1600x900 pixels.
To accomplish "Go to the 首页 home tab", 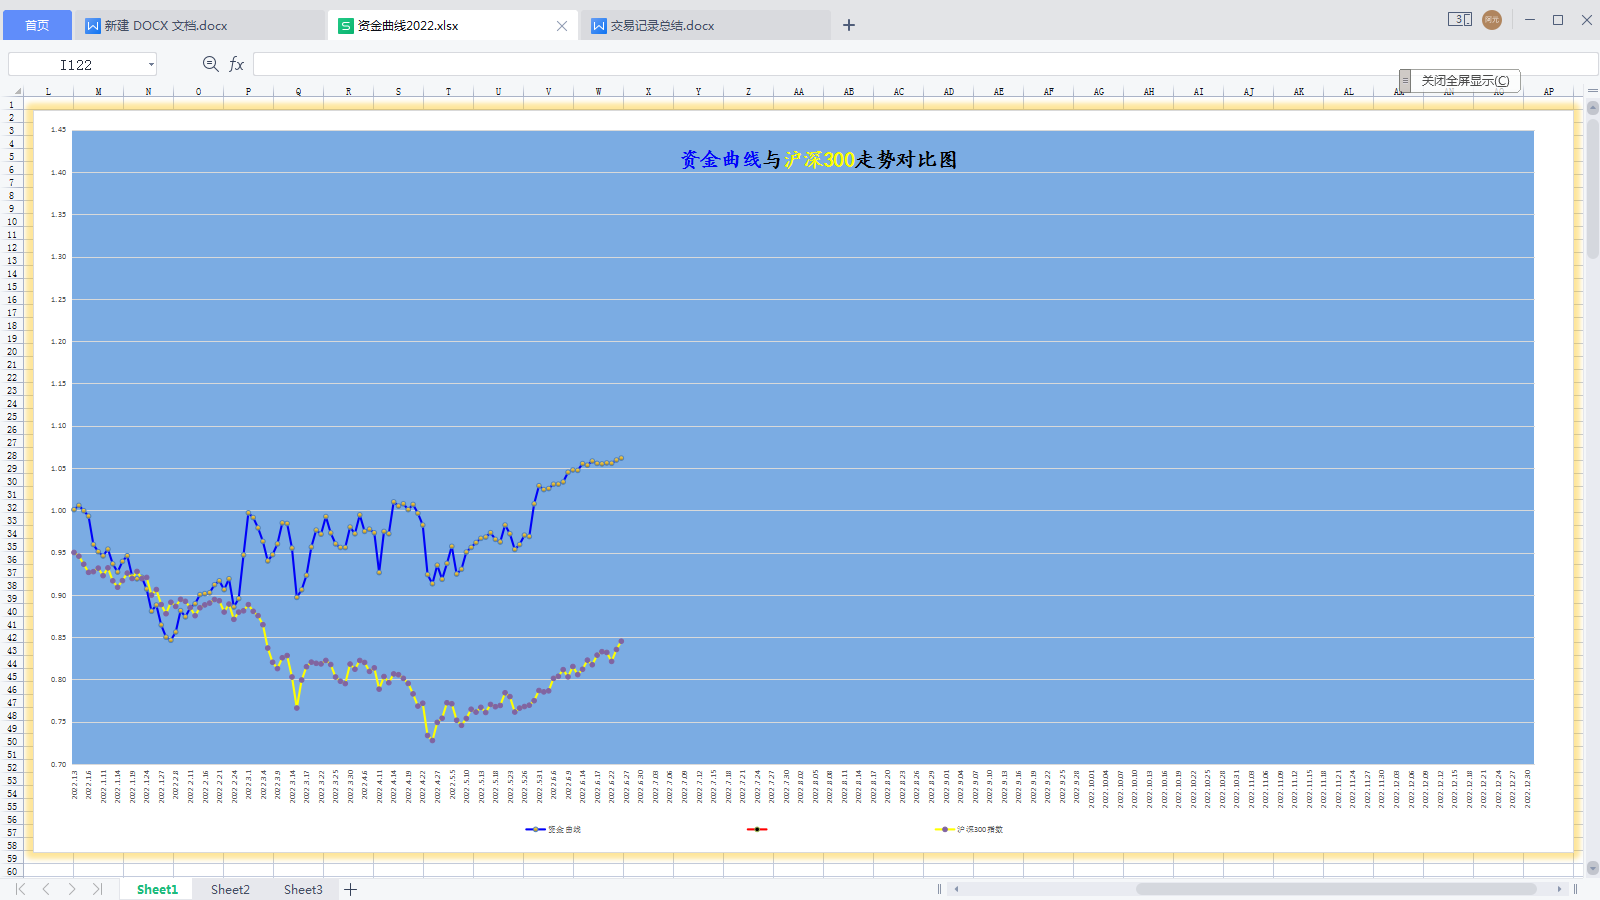I will coord(37,24).
